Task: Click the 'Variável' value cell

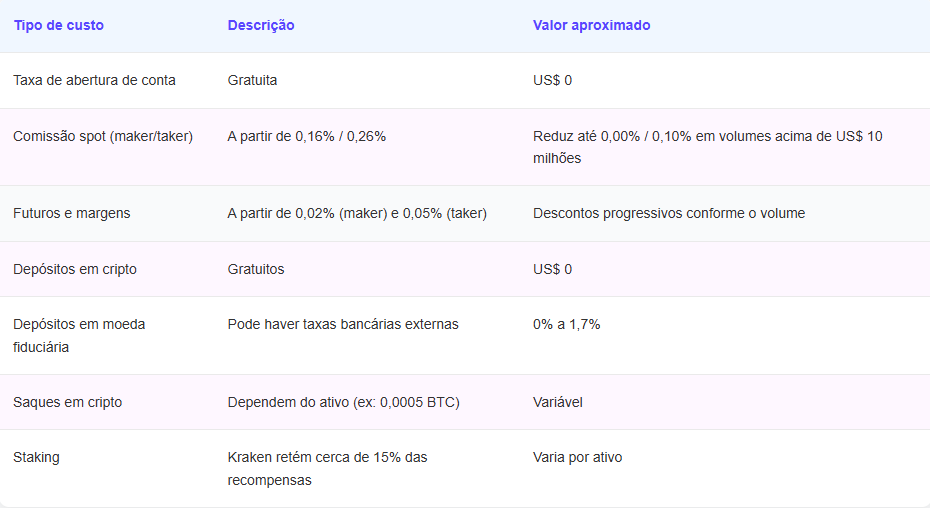Action: [557, 402]
